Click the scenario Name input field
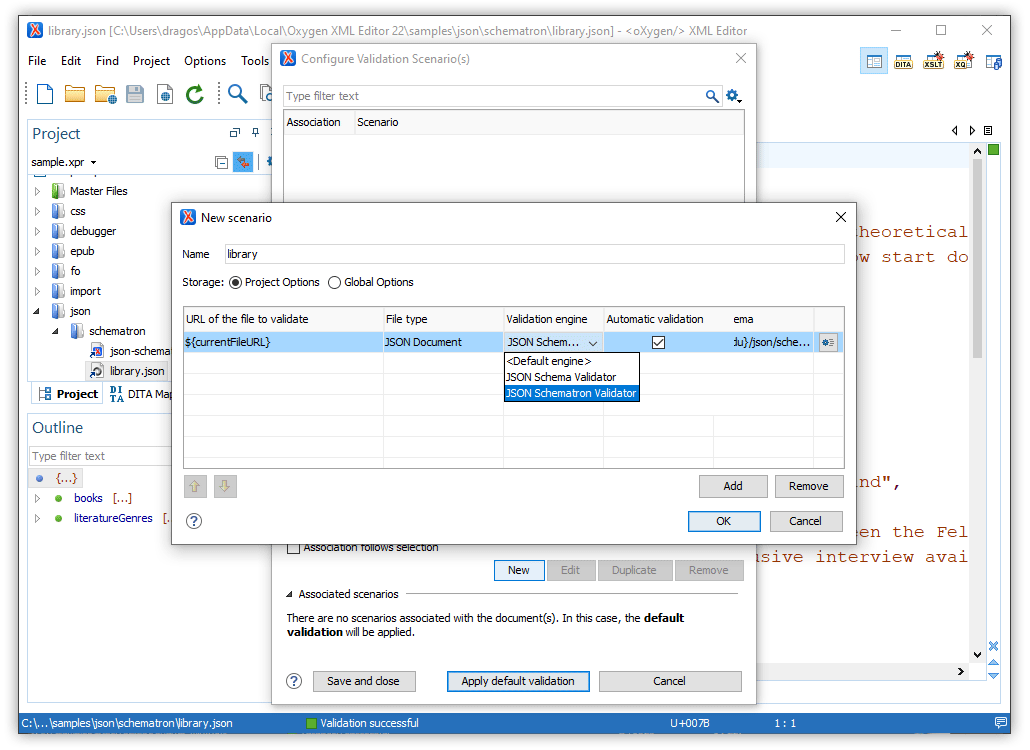 coord(535,254)
